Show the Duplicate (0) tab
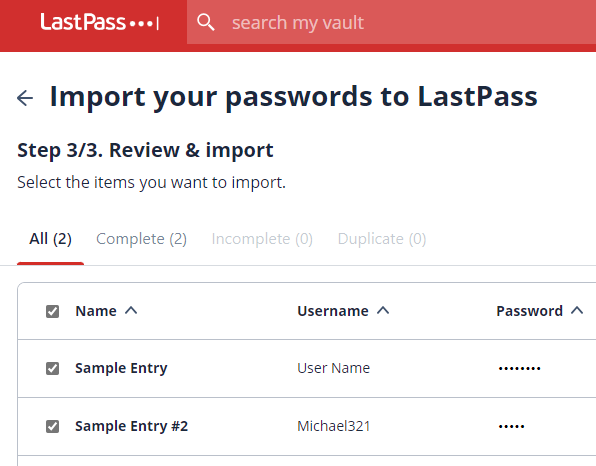 382,239
